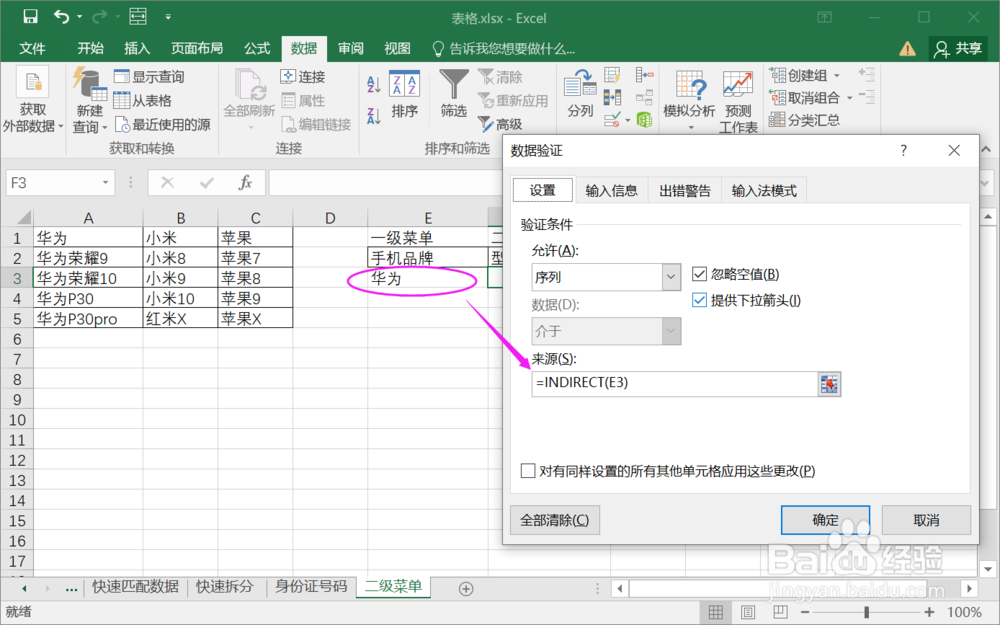Click the Select All corner triangle
Screen dimensions: 1000x625
[x=23, y=217]
